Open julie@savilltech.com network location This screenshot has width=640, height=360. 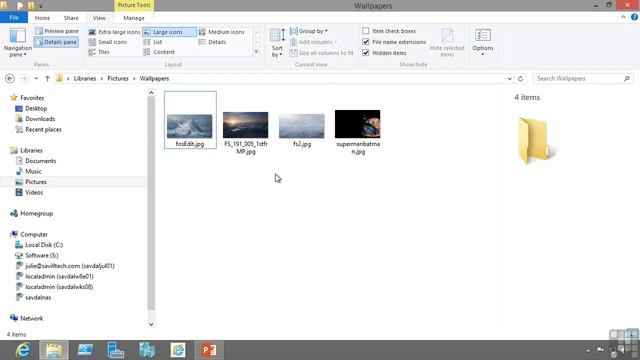click(70, 266)
